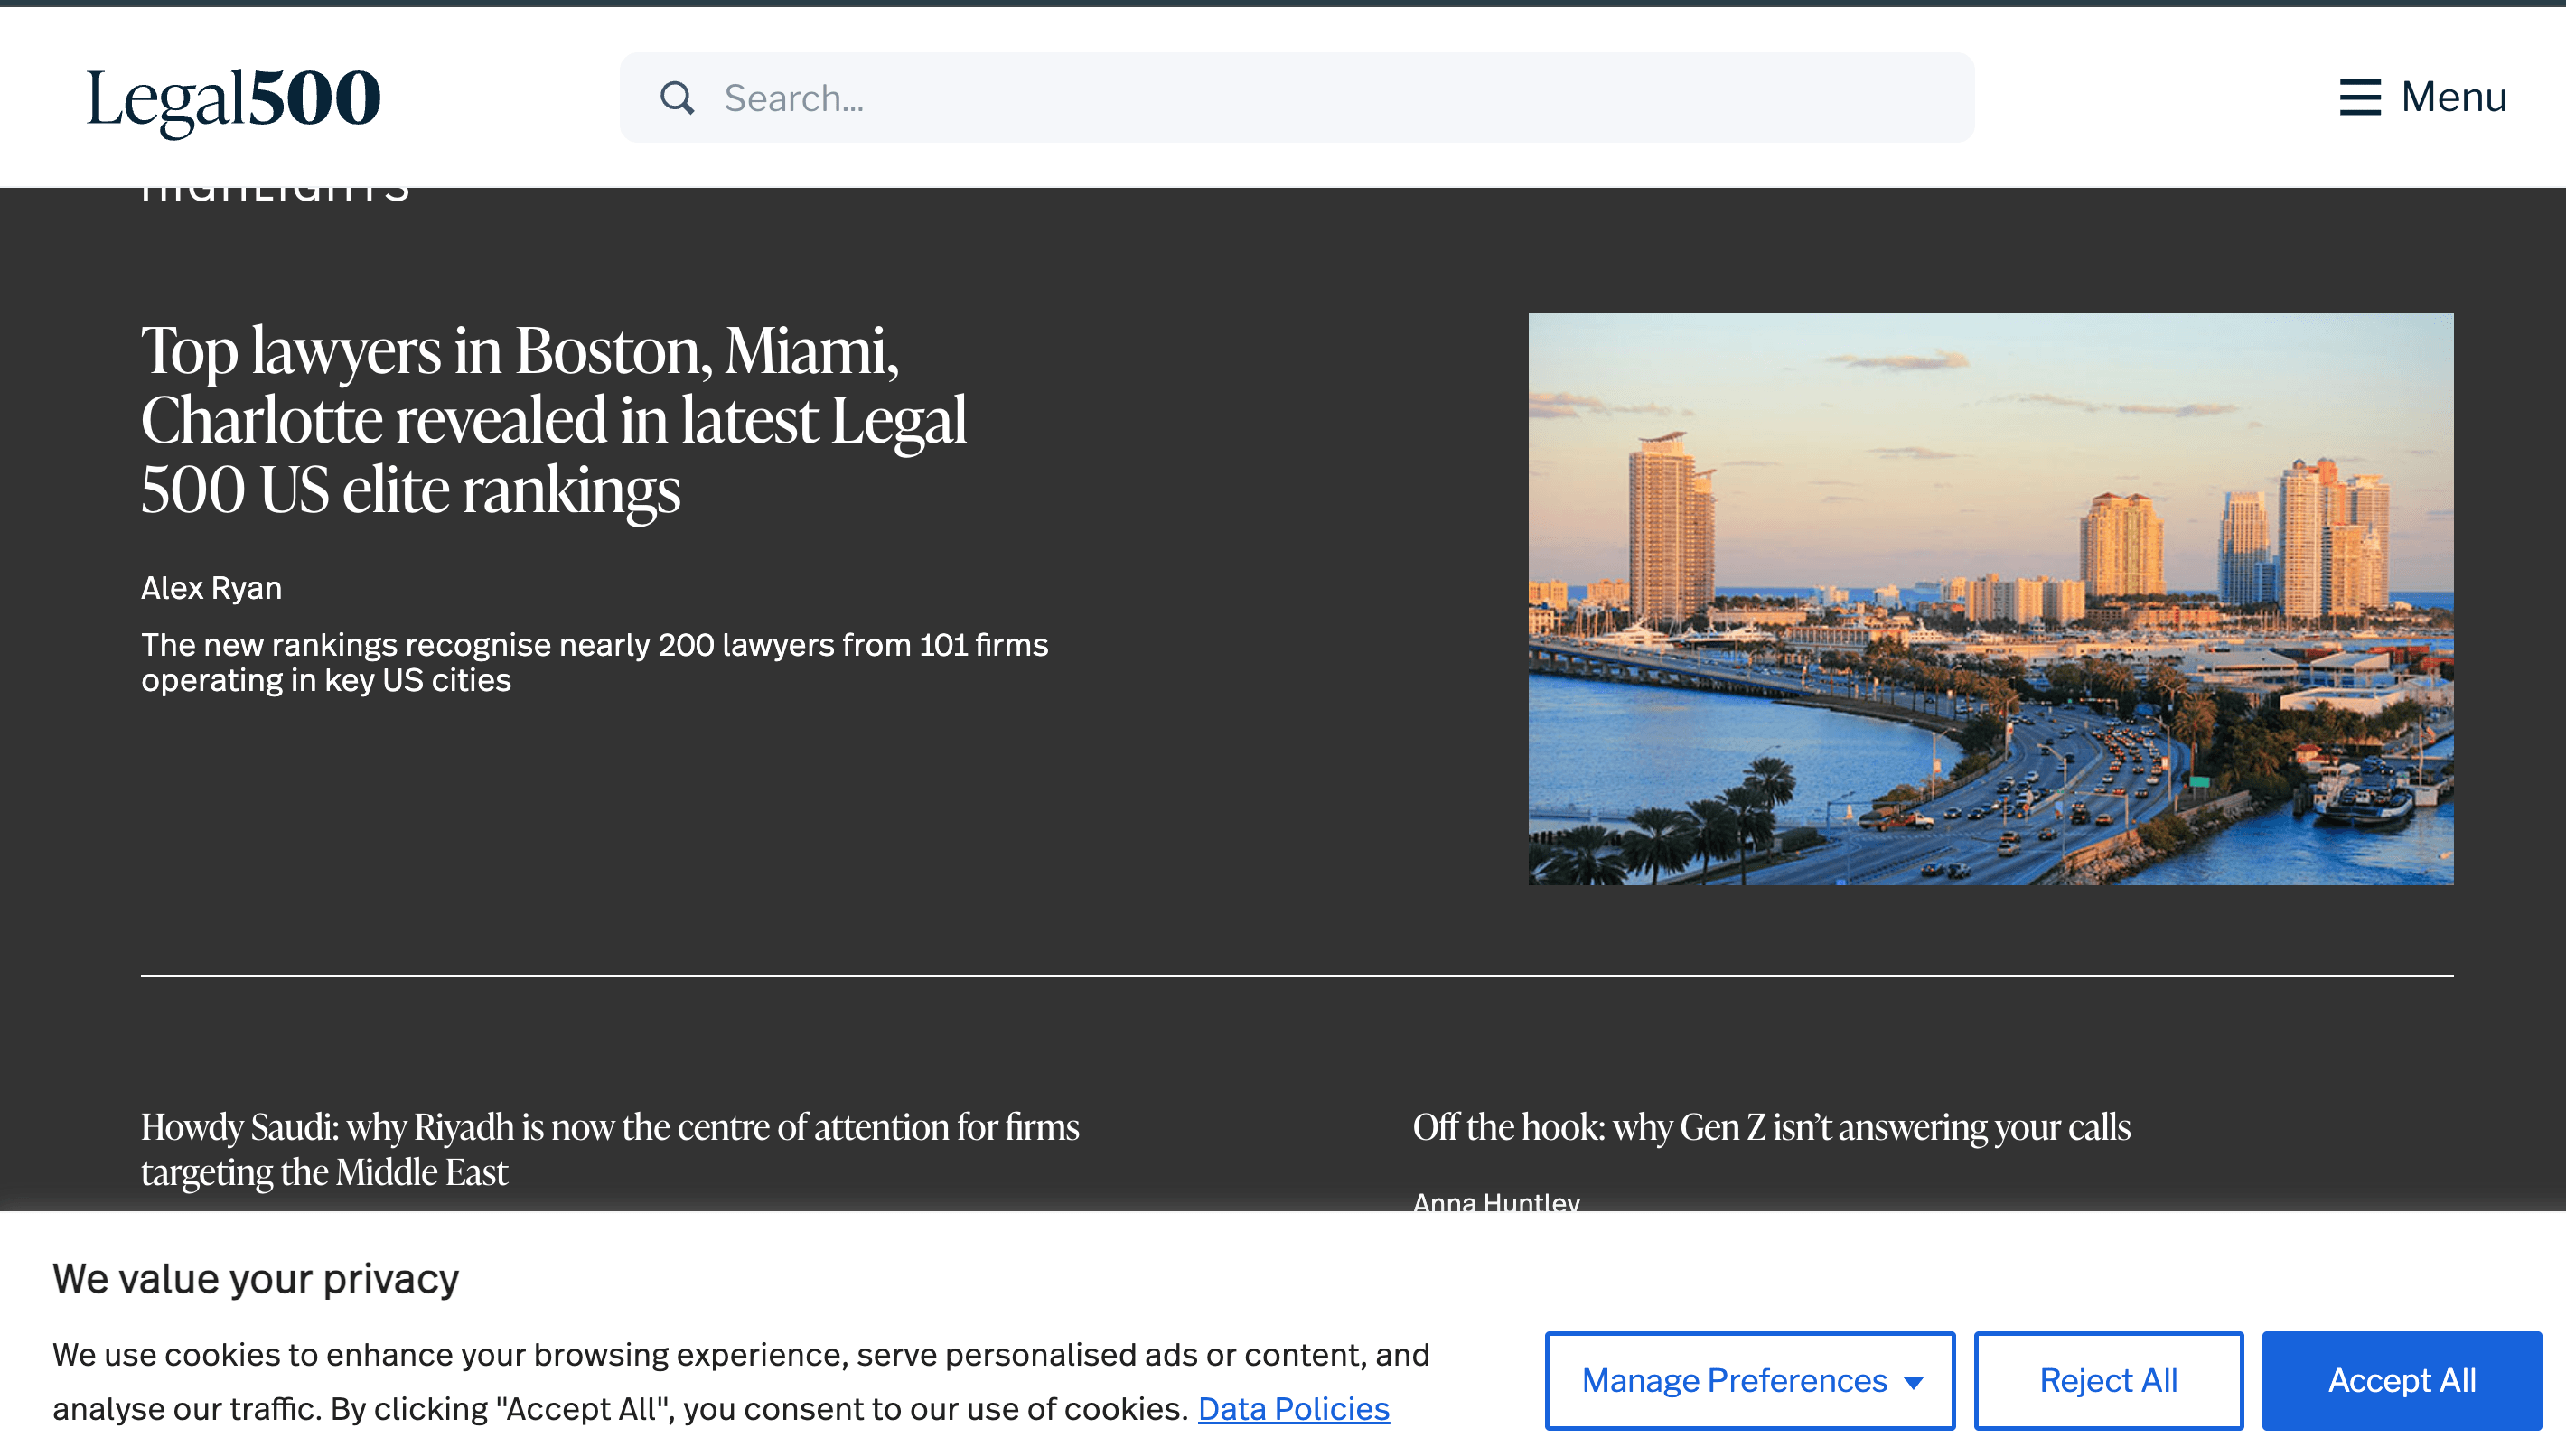Open the hamburger Menu icon
The width and height of the screenshot is (2566, 1456).
(x=2359, y=97)
